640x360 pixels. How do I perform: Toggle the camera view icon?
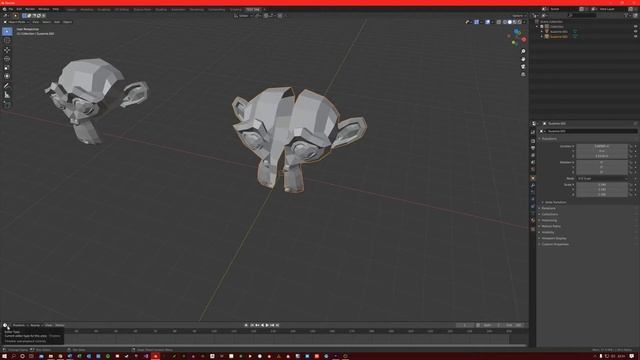(523, 67)
